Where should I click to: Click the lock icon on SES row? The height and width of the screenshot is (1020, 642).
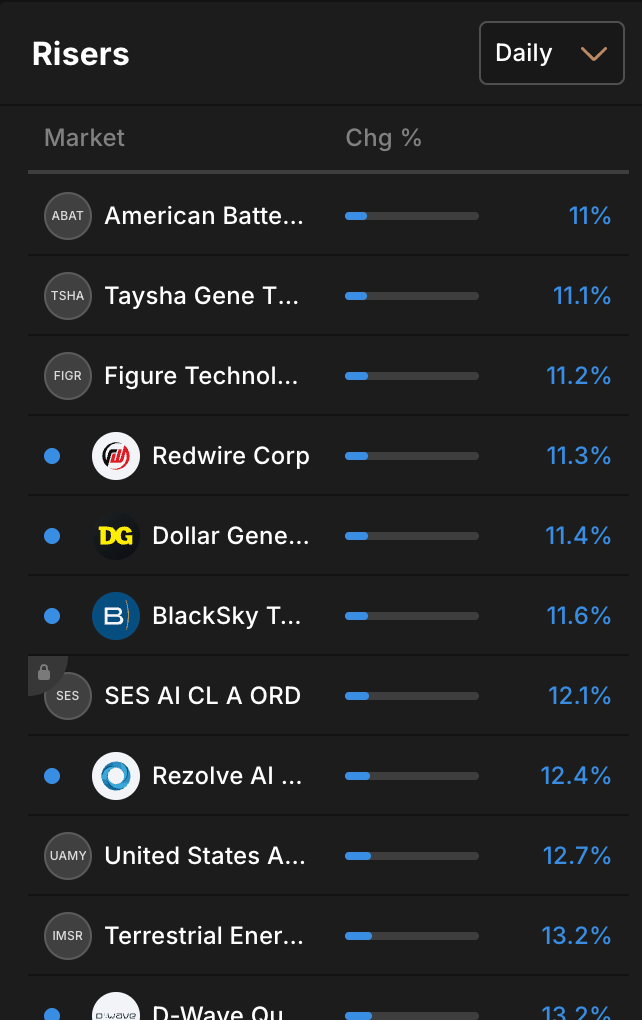click(44, 673)
